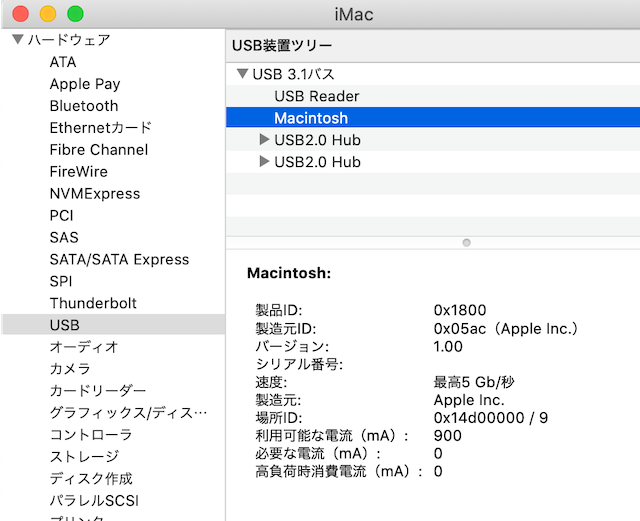Click the Macintosh: detail heading
Image resolution: width=640 pixels, height=521 pixels.
[289, 273]
